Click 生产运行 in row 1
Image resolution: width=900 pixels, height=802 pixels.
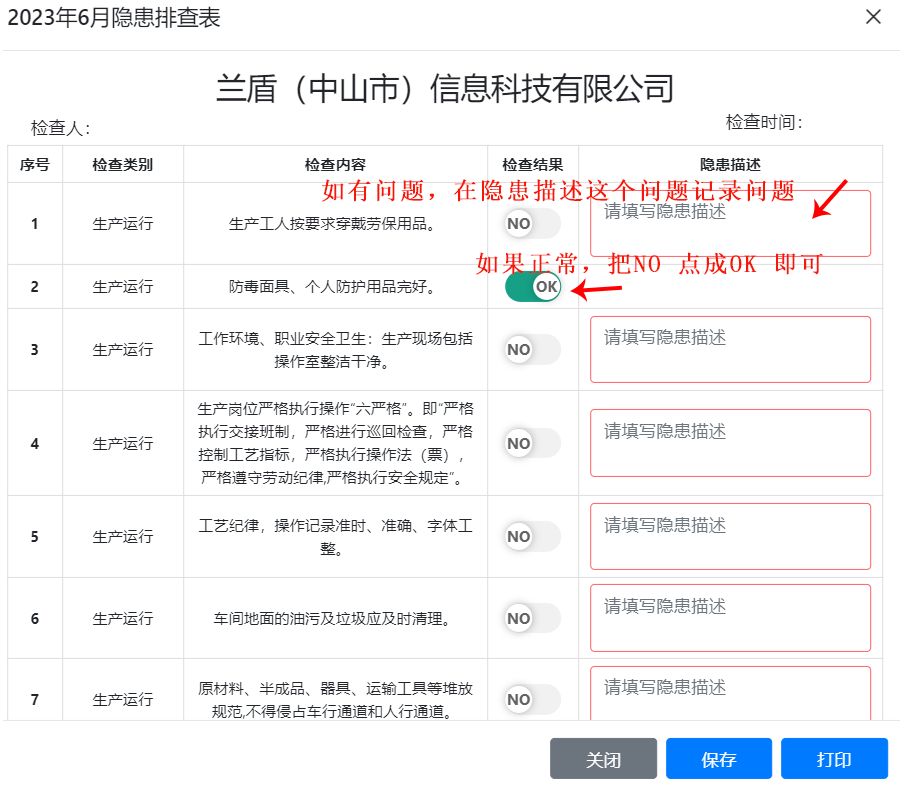pyautogui.click(x=123, y=223)
